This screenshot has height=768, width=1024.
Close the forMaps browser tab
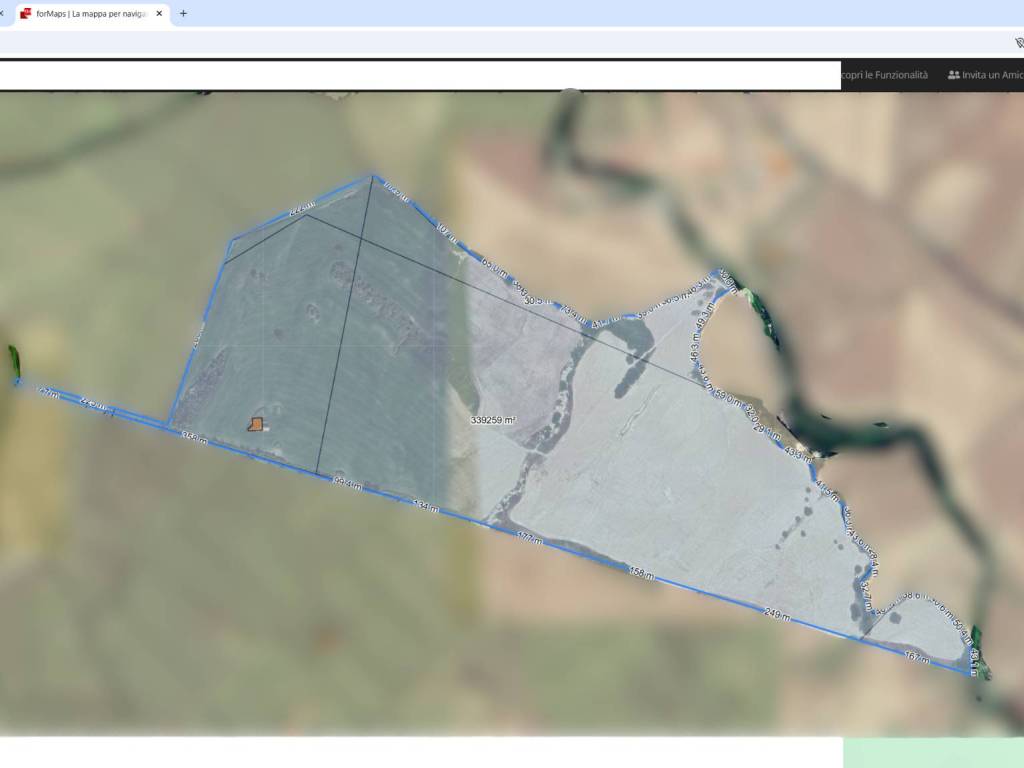159,14
